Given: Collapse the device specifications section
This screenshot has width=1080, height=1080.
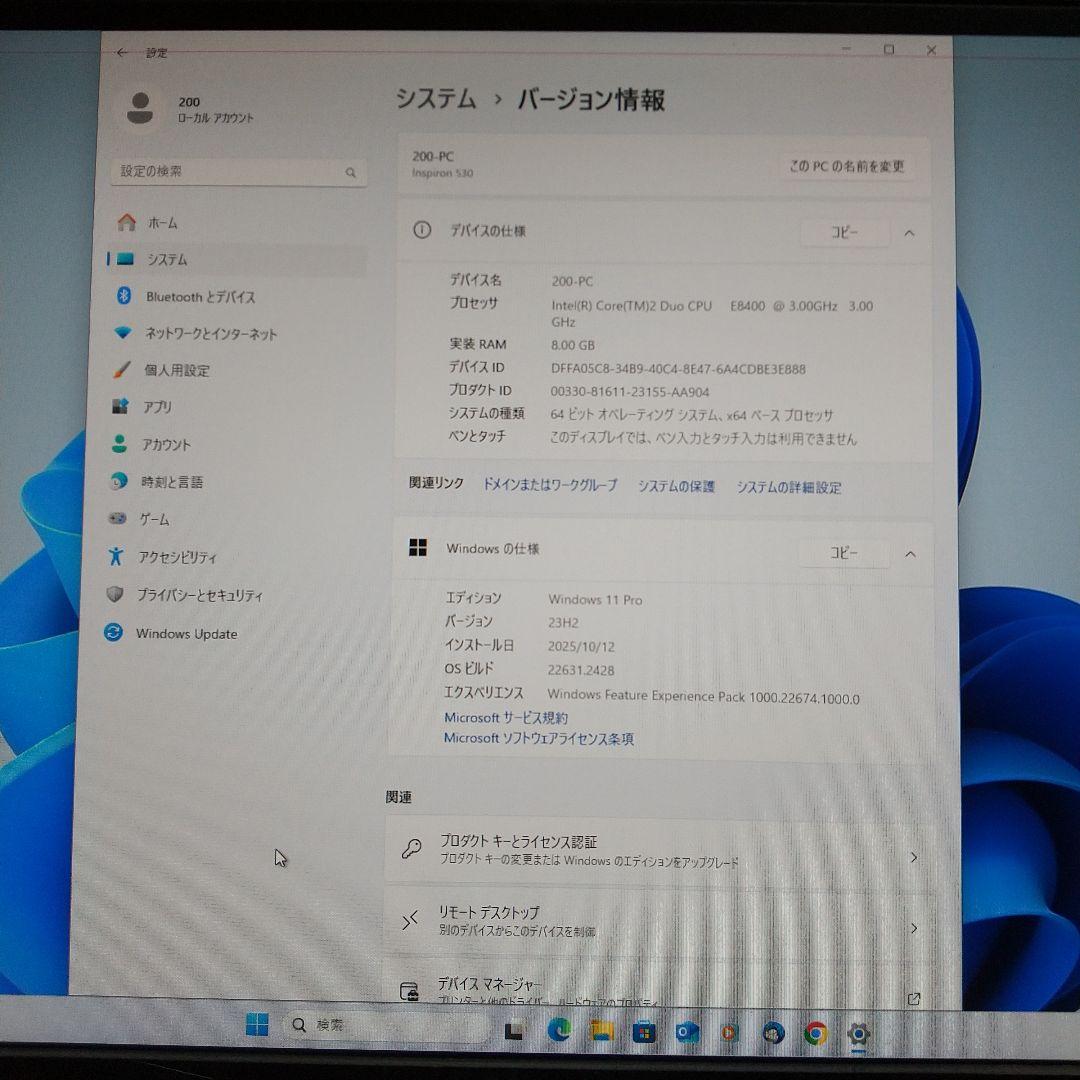Looking at the screenshot, I should [x=909, y=233].
